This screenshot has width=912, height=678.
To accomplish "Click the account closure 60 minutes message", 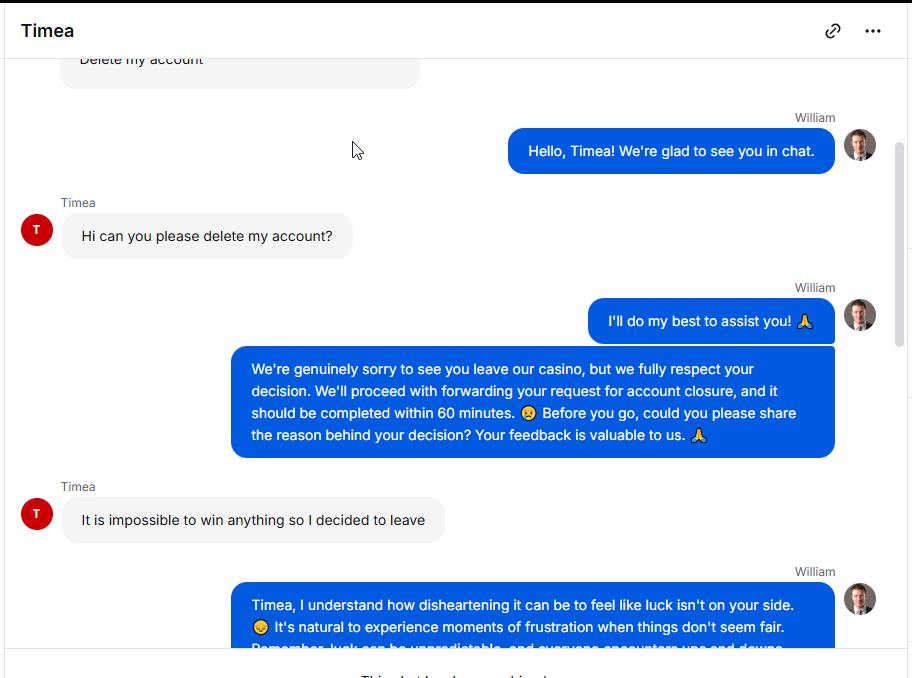I will point(533,402).
